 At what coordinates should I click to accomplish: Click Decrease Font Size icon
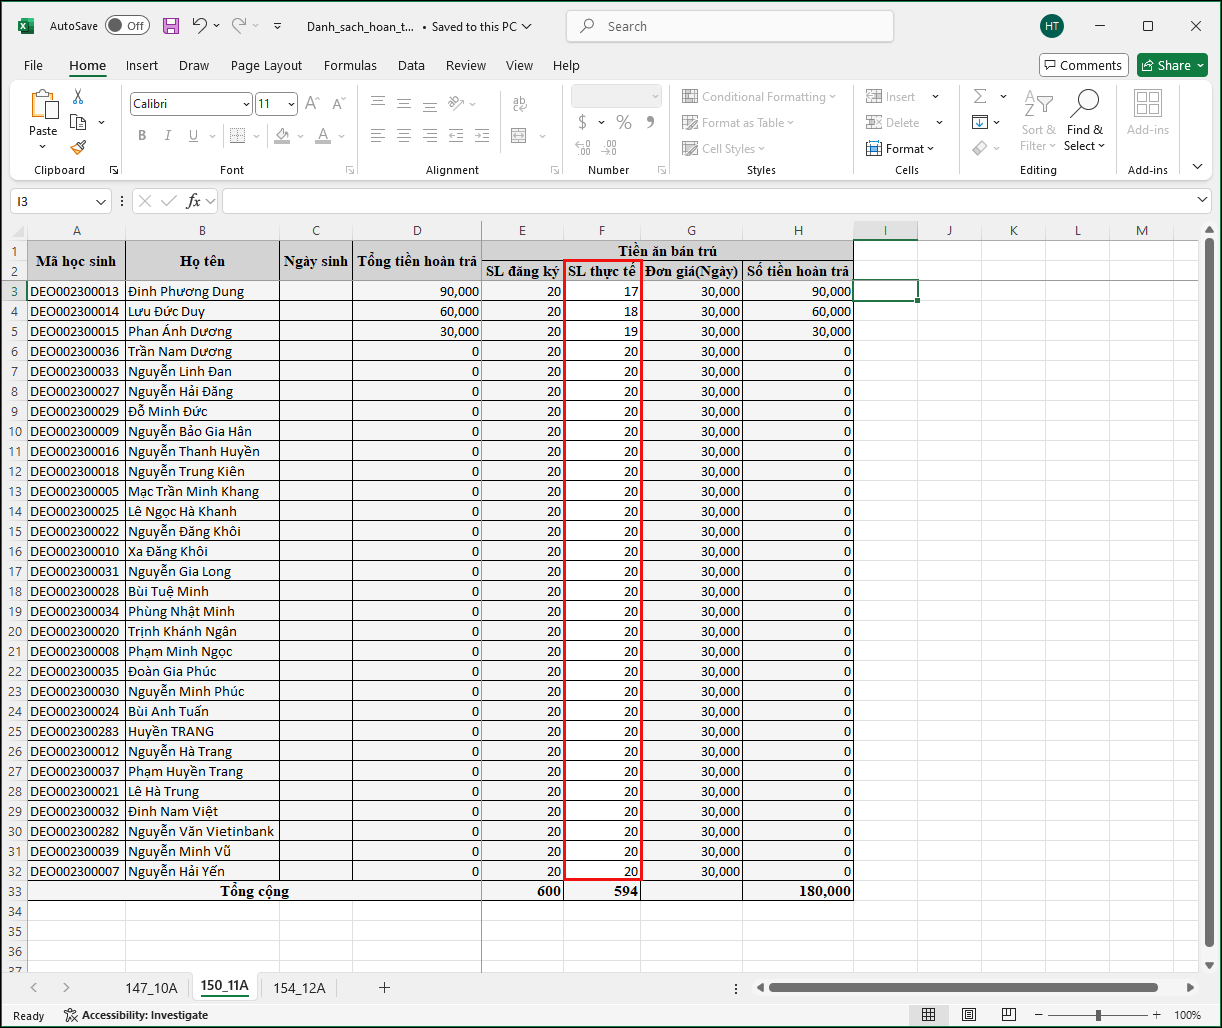click(338, 103)
